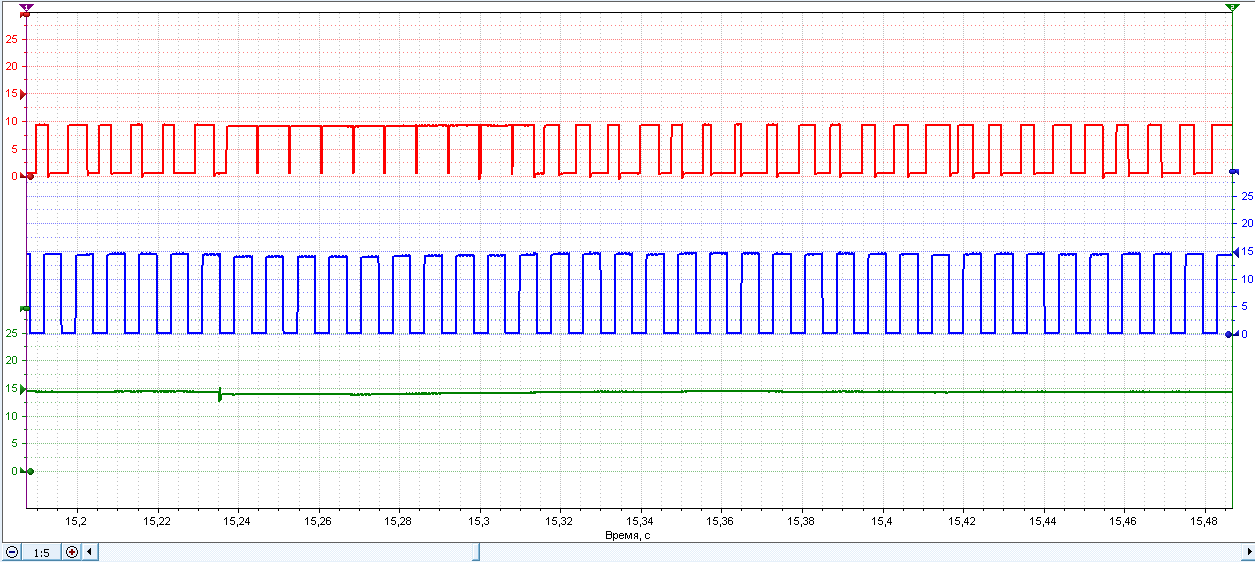Click the 15,48 time axis tick label
Screen dimensions: 1255x562
pos(1205,522)
